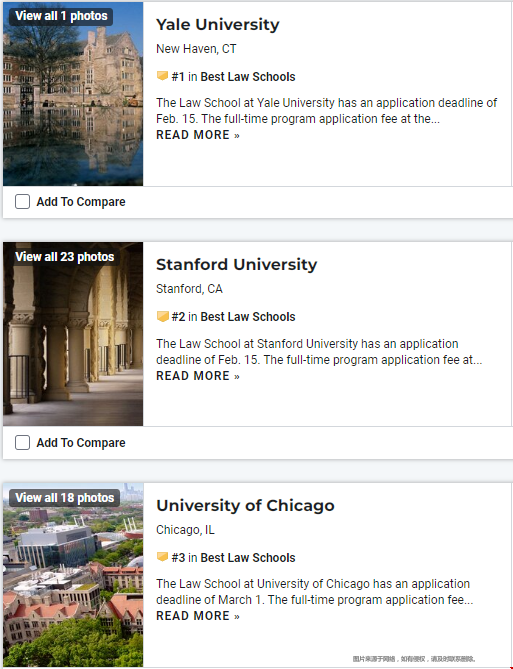Click the badge icon beside #2 ranking

tap(162, 316)
